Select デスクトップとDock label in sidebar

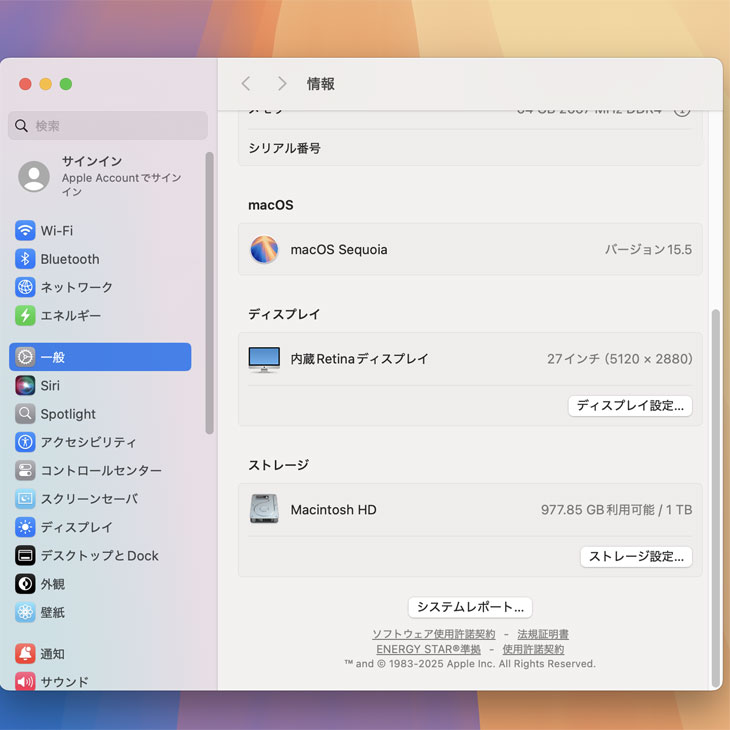click(100, 556)
